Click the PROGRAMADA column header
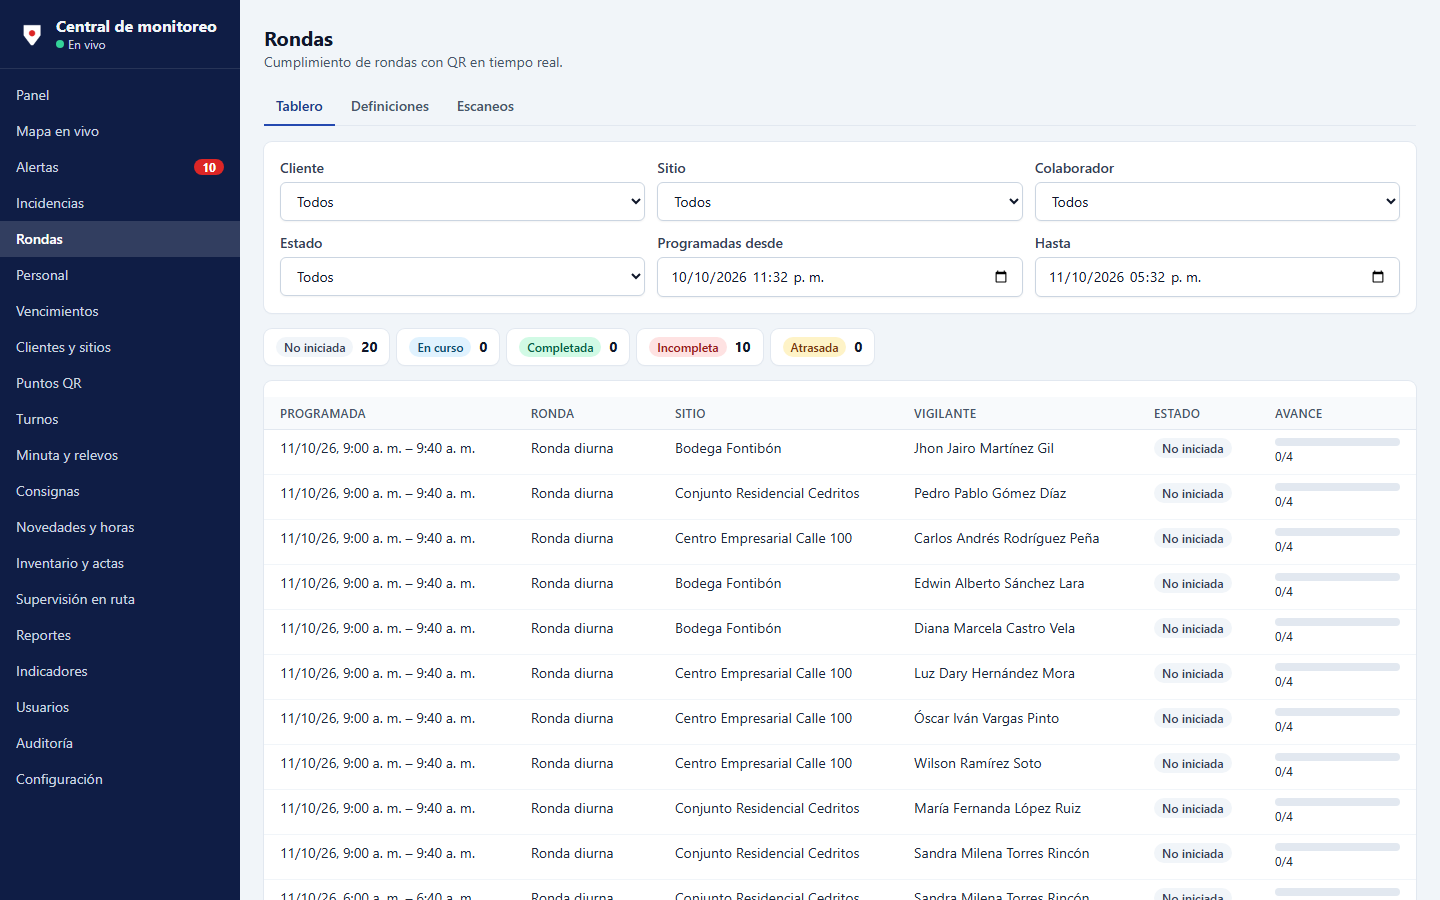This screenshot has width=1440, height=900. pos(323,414)
